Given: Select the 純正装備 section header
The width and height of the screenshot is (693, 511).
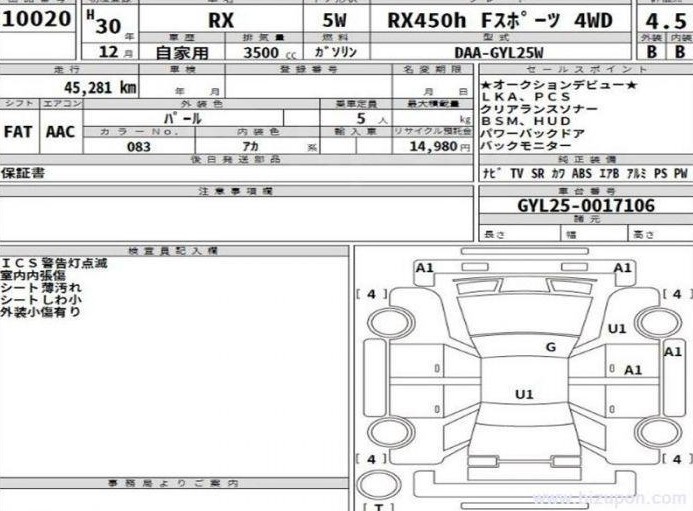Looking at the screenshot, I should [586, 159].
